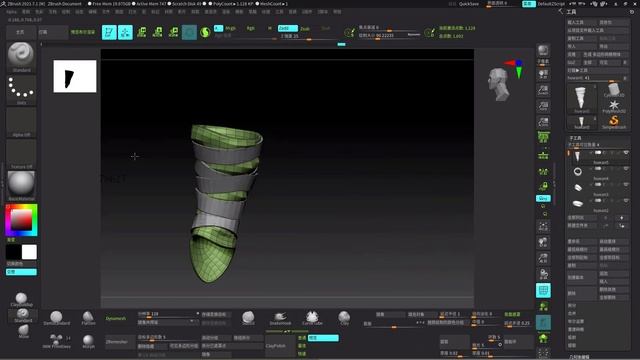Hide the first subtool via eye icon
Screen dimensions: 640x360
(626, 153)
